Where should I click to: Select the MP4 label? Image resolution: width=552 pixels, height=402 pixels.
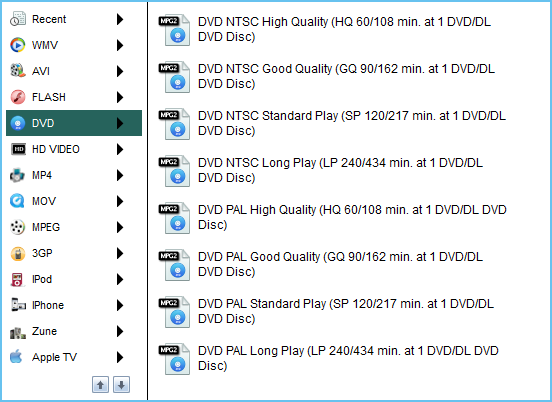click(x=42, y=175)
